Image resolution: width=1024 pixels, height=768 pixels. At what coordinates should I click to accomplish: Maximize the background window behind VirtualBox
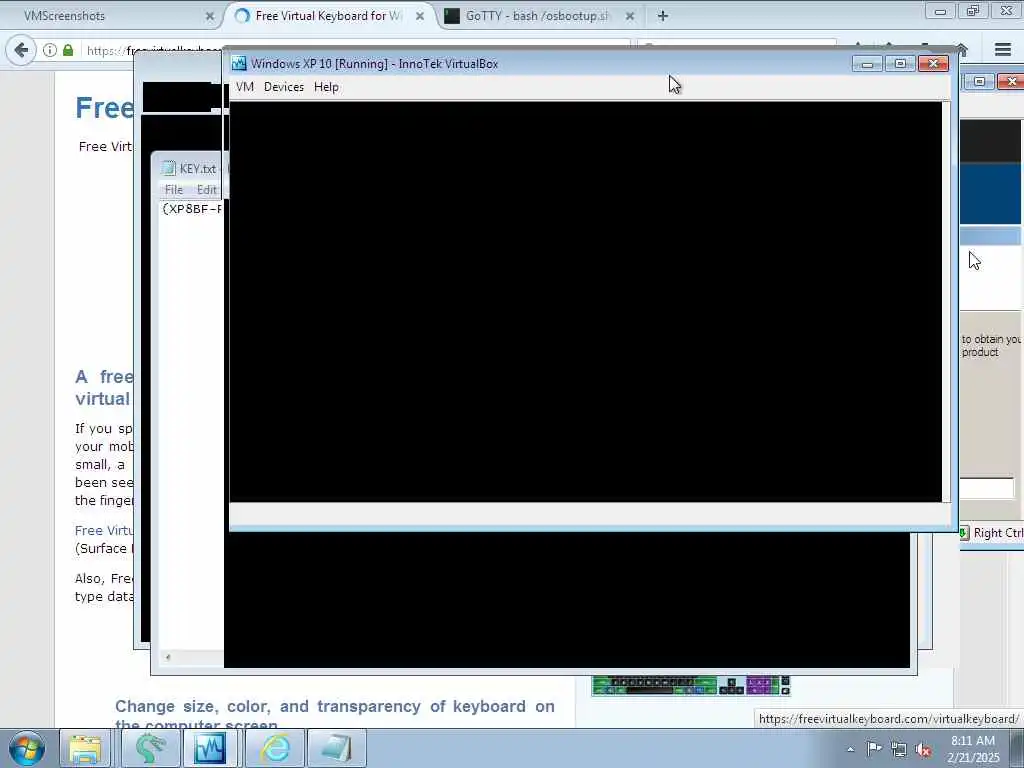coord(980,81)
